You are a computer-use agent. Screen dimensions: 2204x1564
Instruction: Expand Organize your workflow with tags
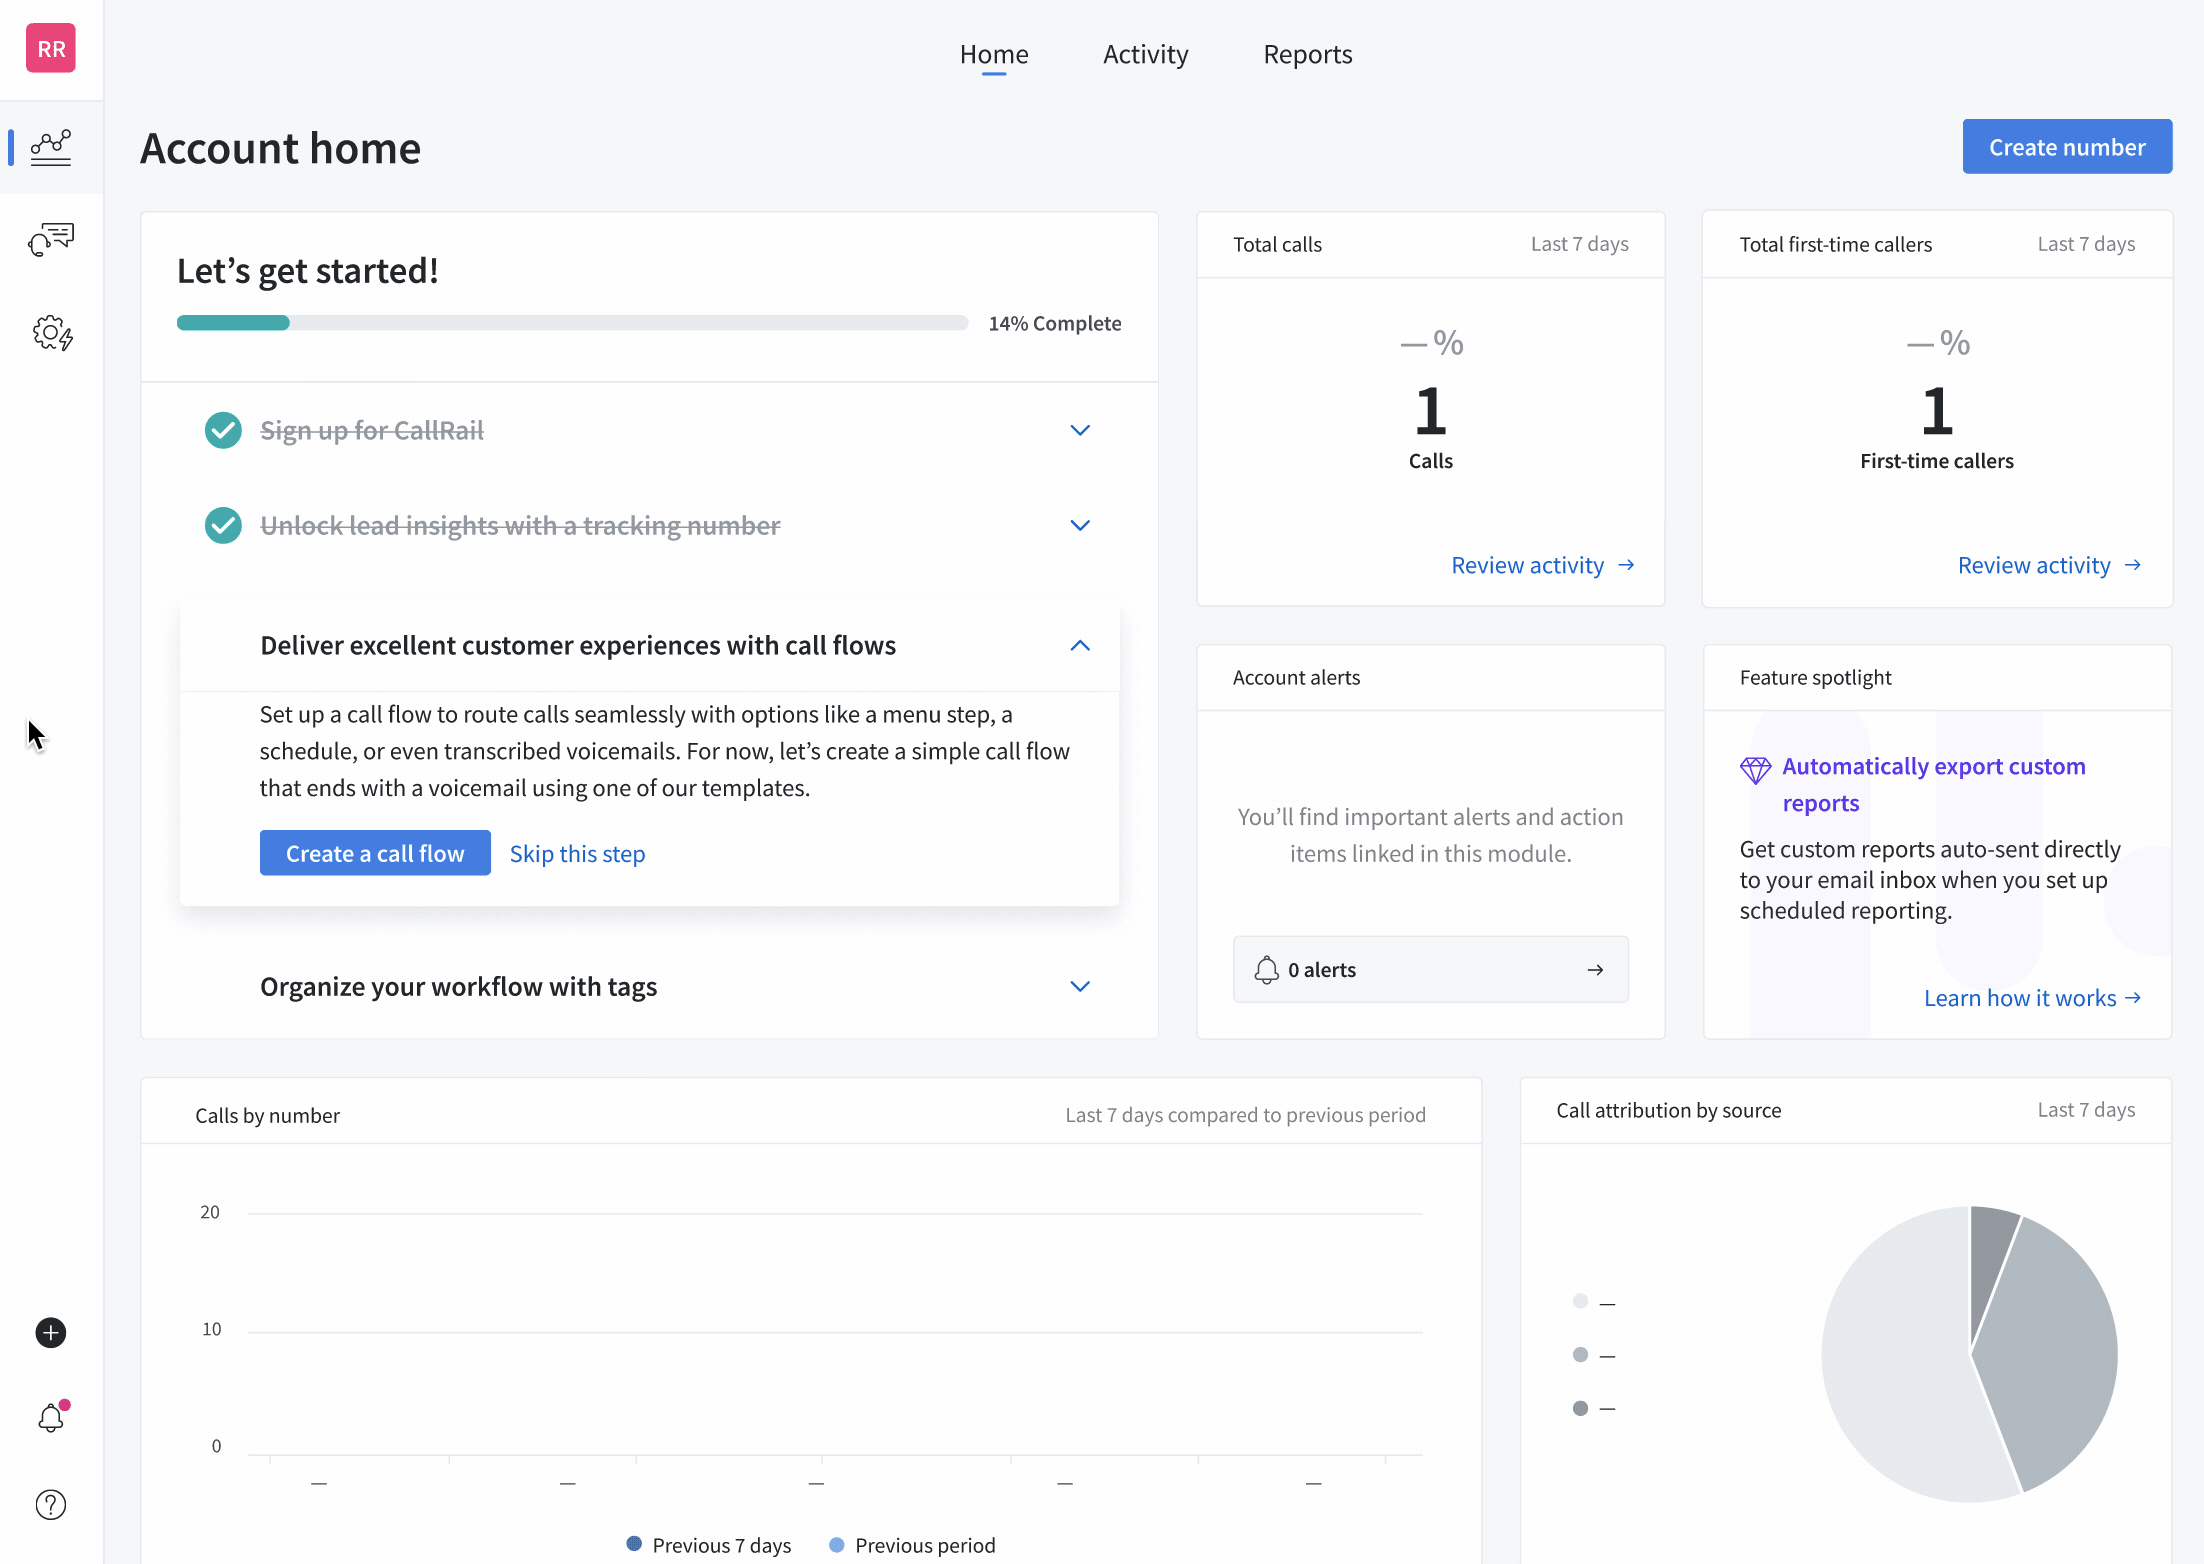tap(1080, 986)
